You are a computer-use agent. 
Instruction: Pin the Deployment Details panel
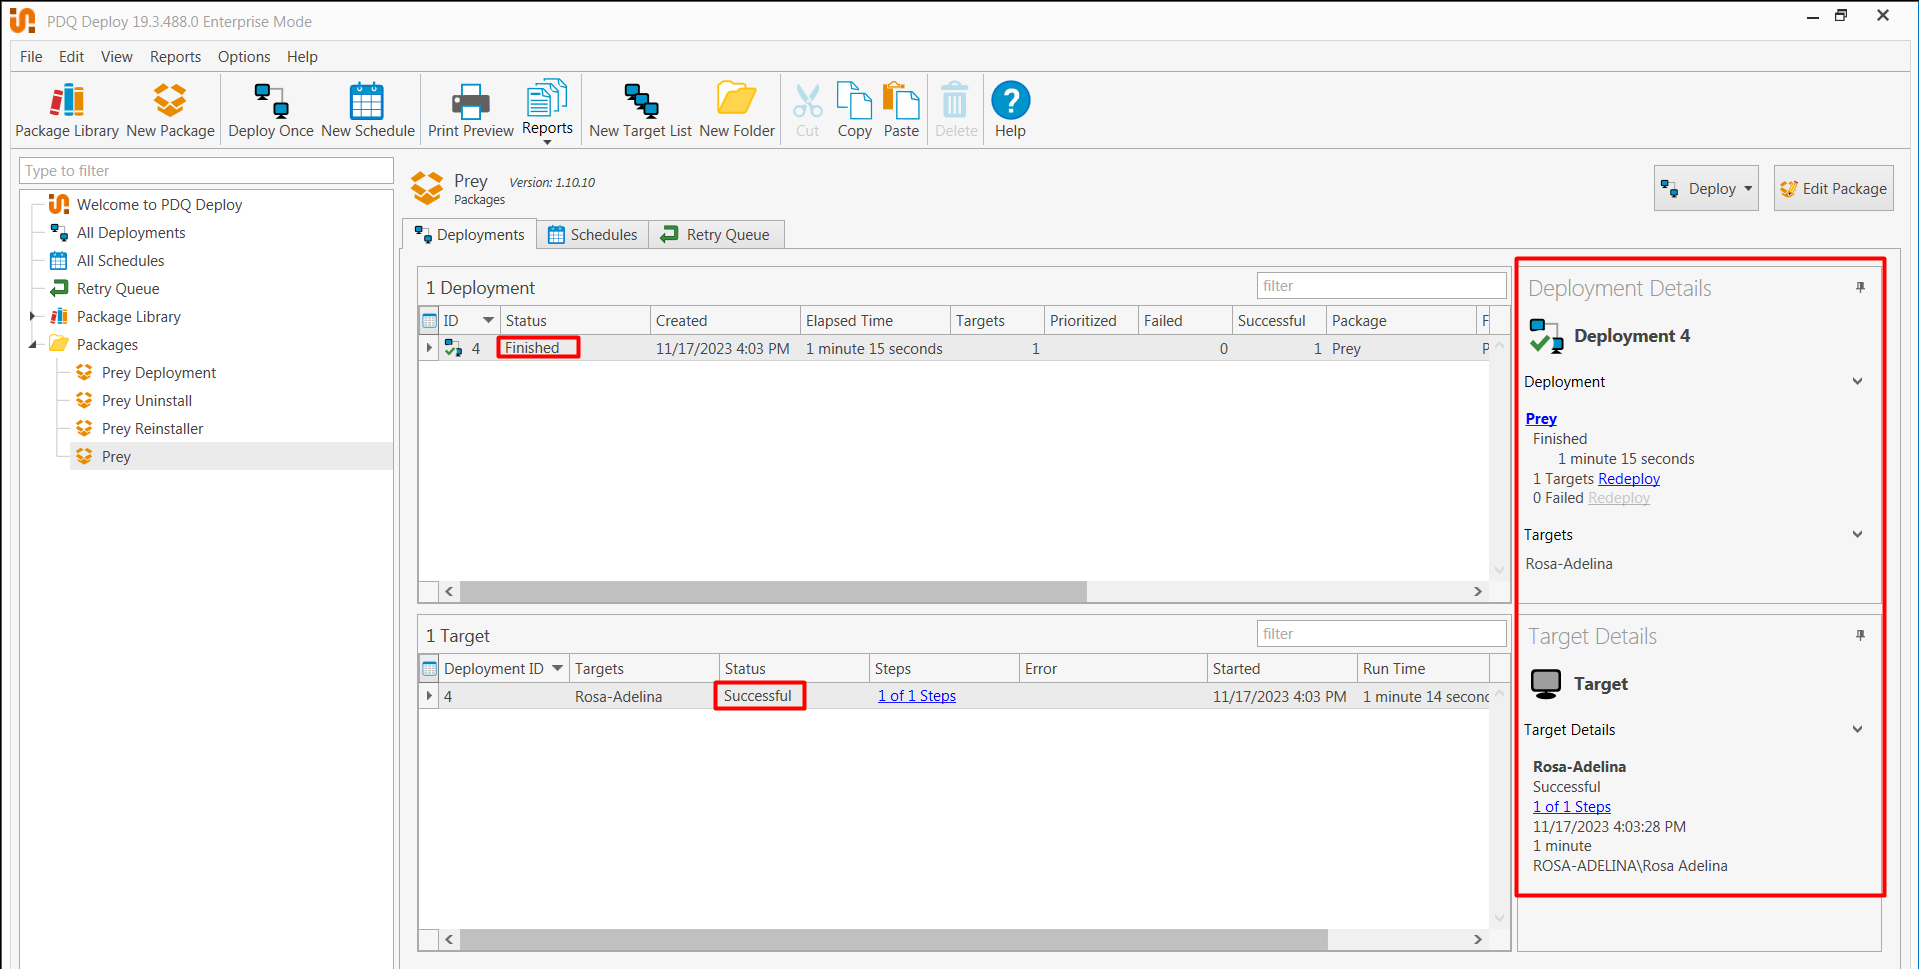1860,288
